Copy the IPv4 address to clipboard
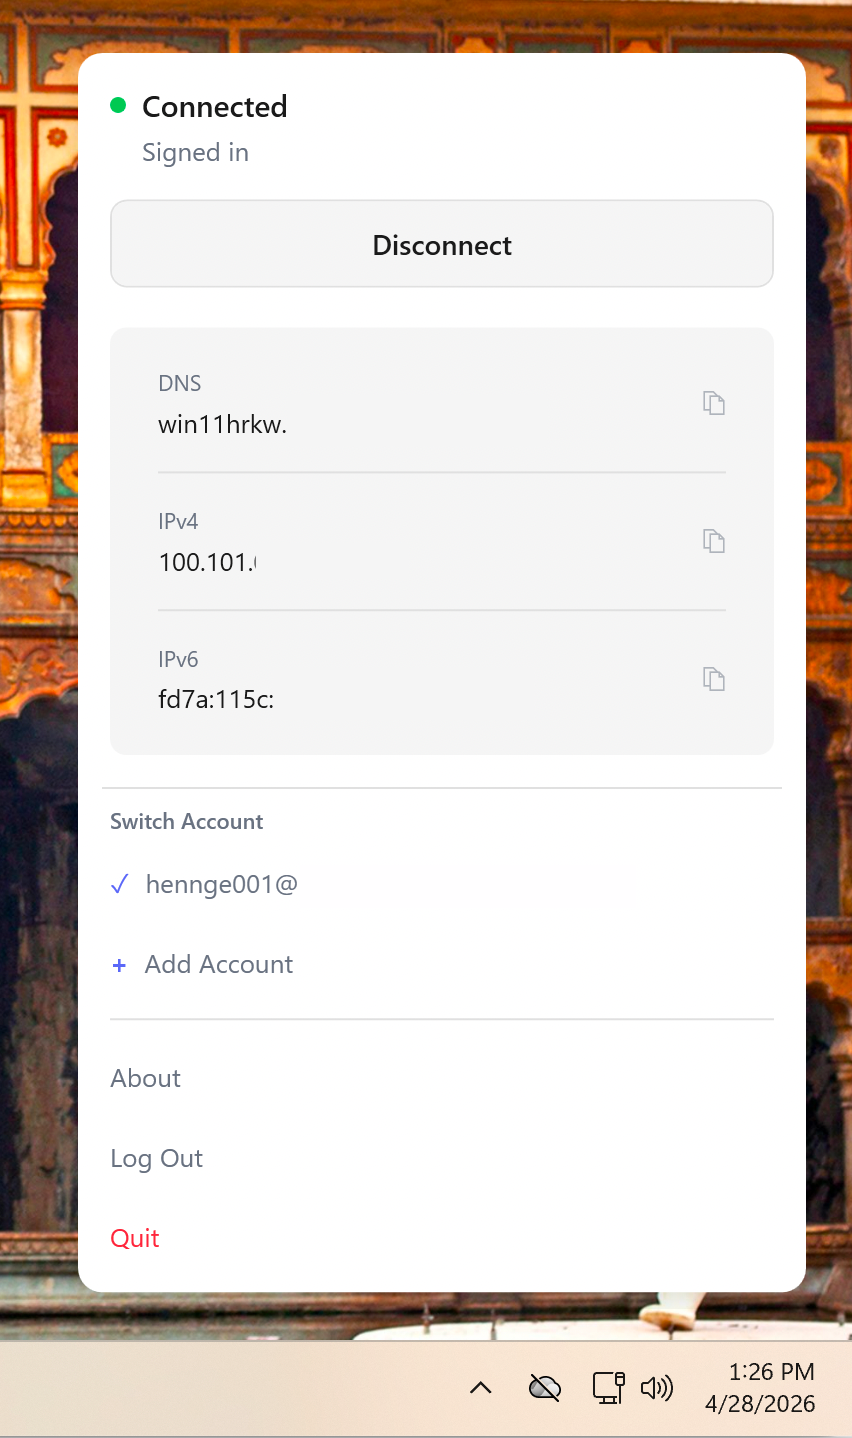 [713, 541]
